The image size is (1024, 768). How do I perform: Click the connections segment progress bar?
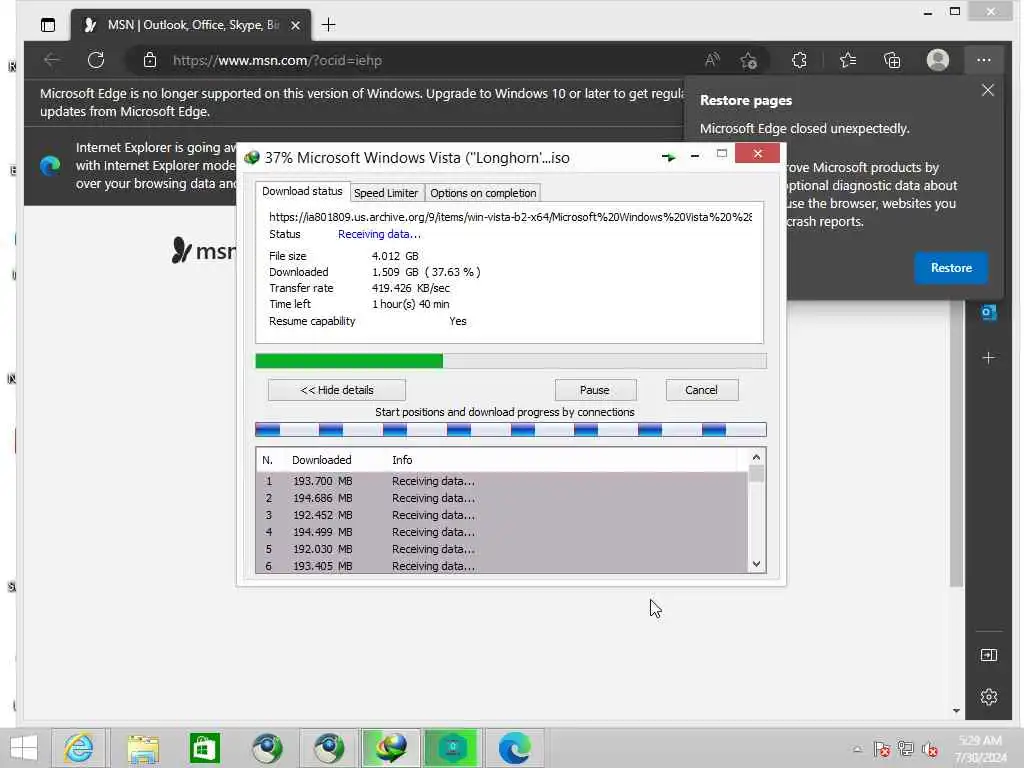pos(511,430)
